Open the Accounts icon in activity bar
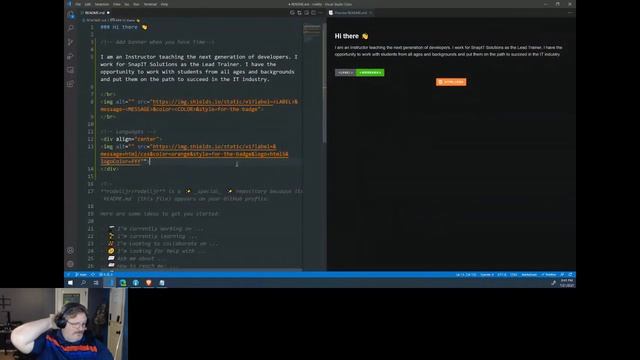This screenshot has height=360, width=640. (71, 250)
